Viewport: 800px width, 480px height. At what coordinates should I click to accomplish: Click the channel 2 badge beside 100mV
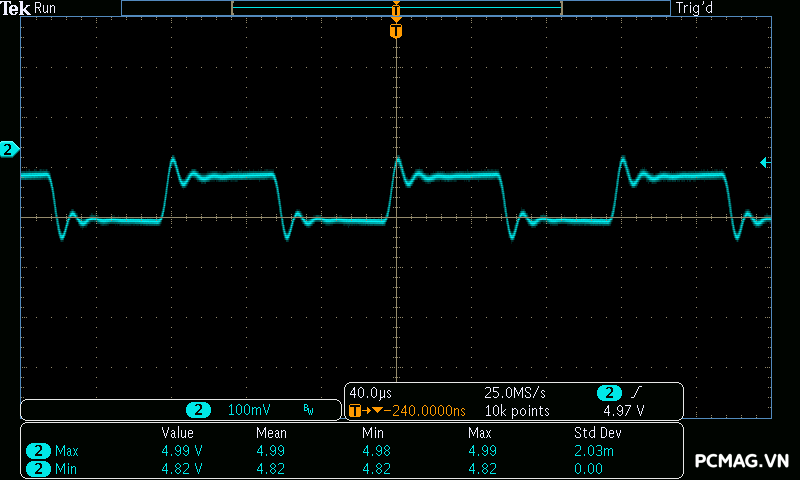coord(200,410)
